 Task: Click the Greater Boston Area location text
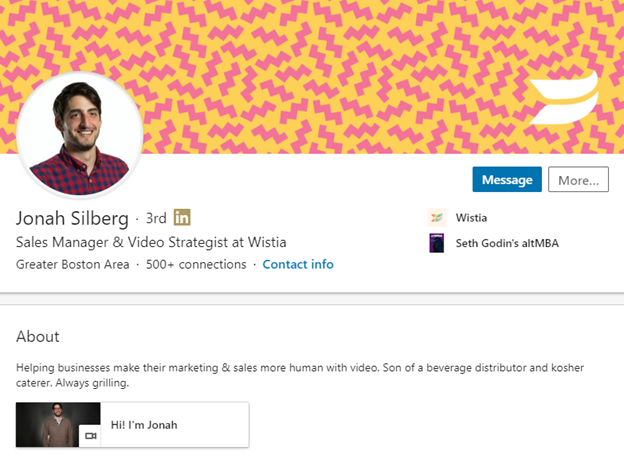[x=73, y=265]
